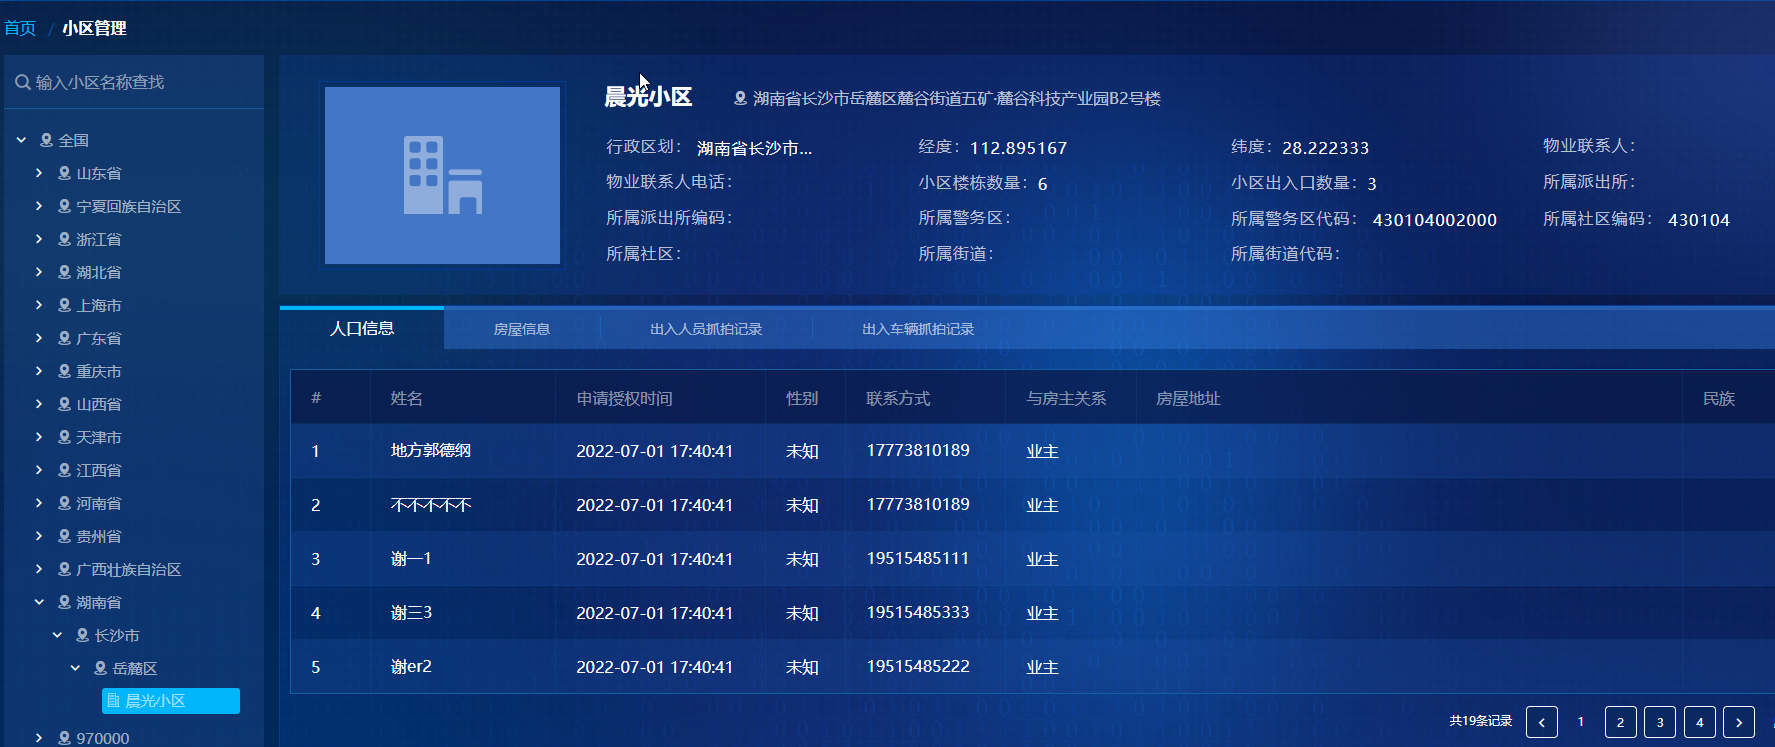
Task: Click the police district code 430104002000
Action: pyautogui.click(x=1435, y=220)
